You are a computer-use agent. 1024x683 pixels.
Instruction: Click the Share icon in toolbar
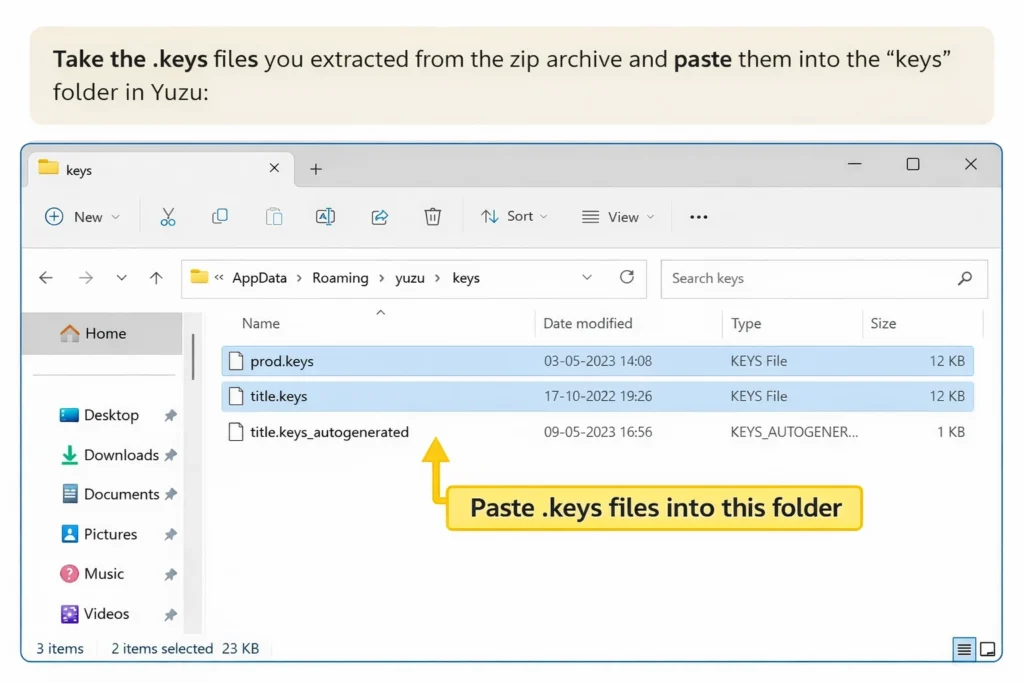[379, 217]
